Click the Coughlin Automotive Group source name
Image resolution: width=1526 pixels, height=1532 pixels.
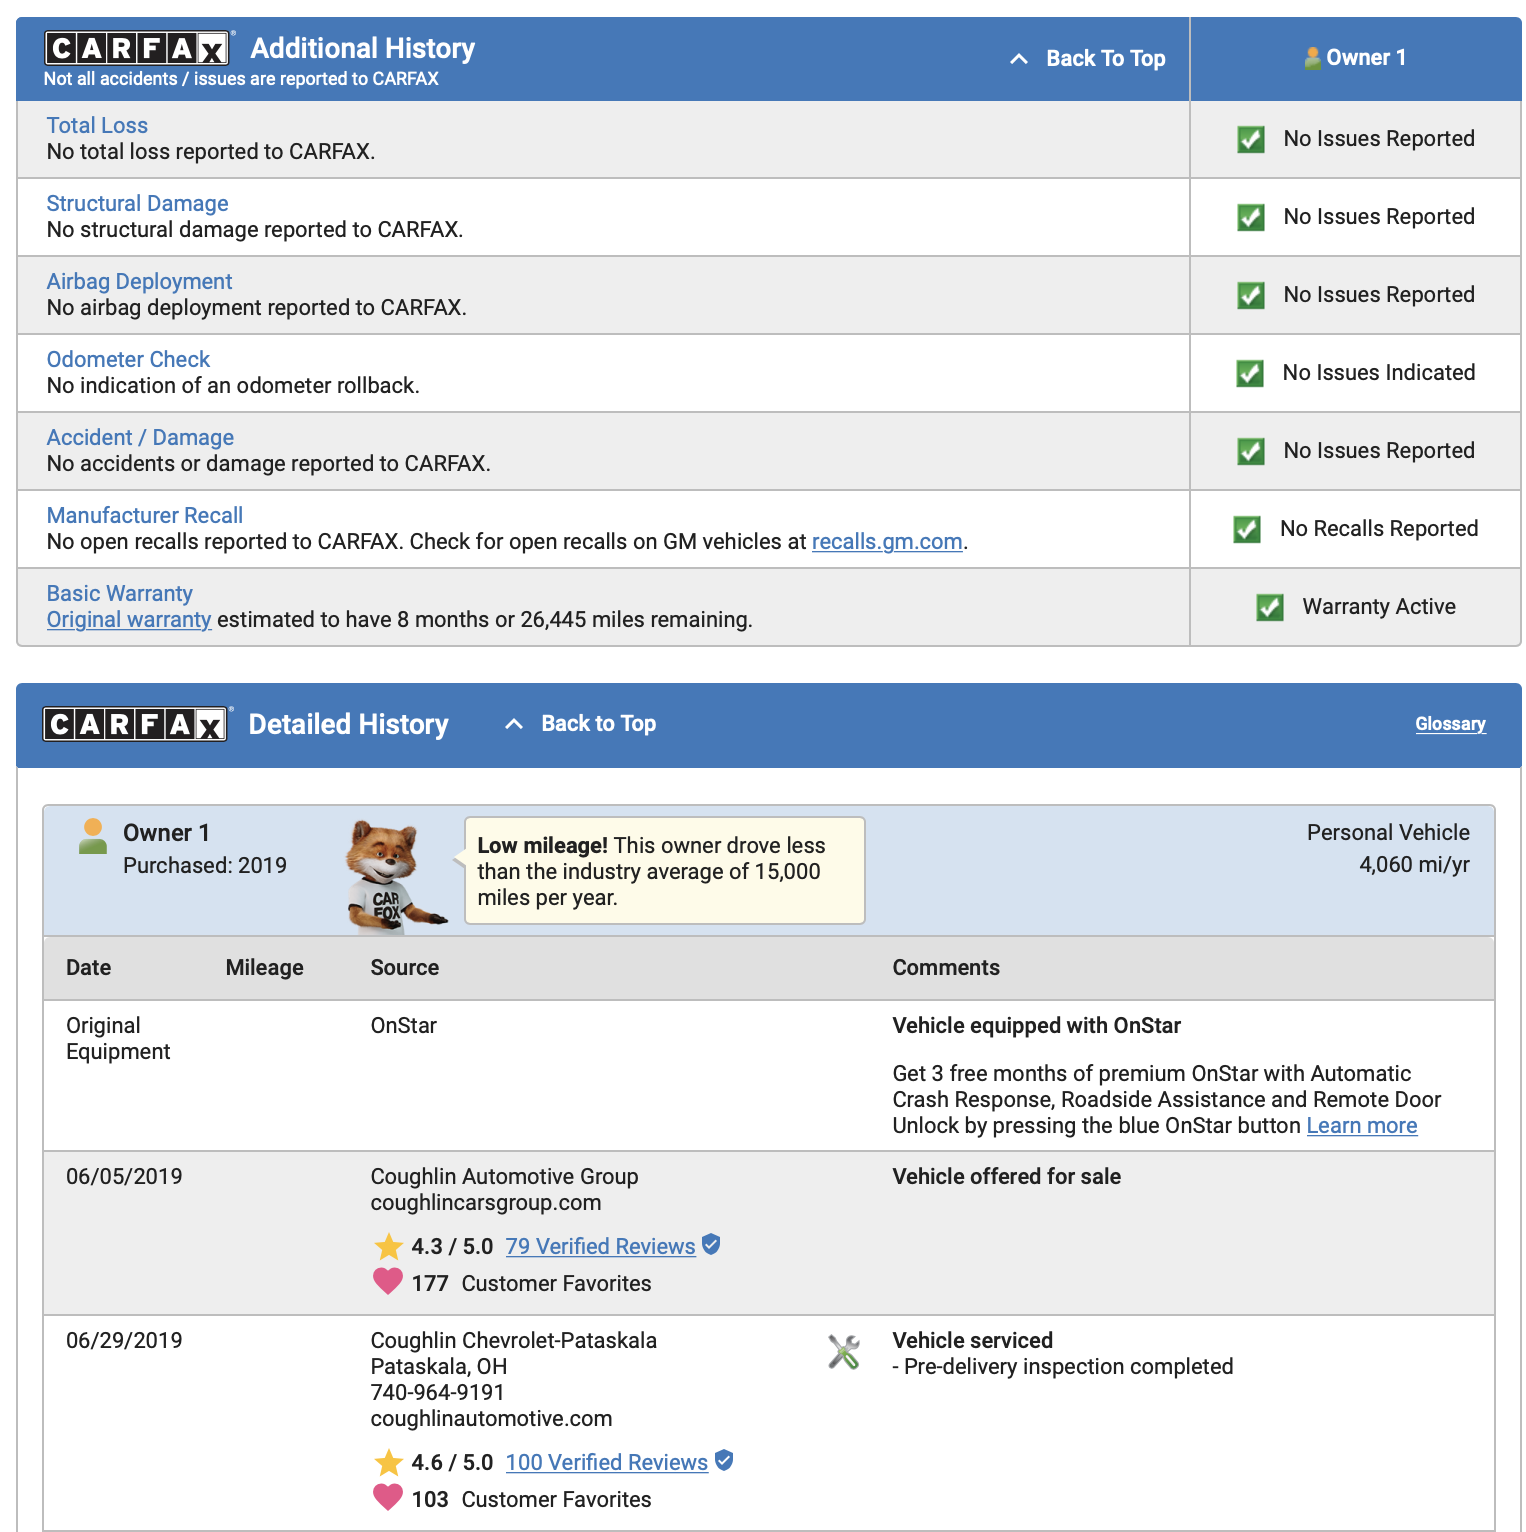pyautogui.click(x=504, y=1177)
